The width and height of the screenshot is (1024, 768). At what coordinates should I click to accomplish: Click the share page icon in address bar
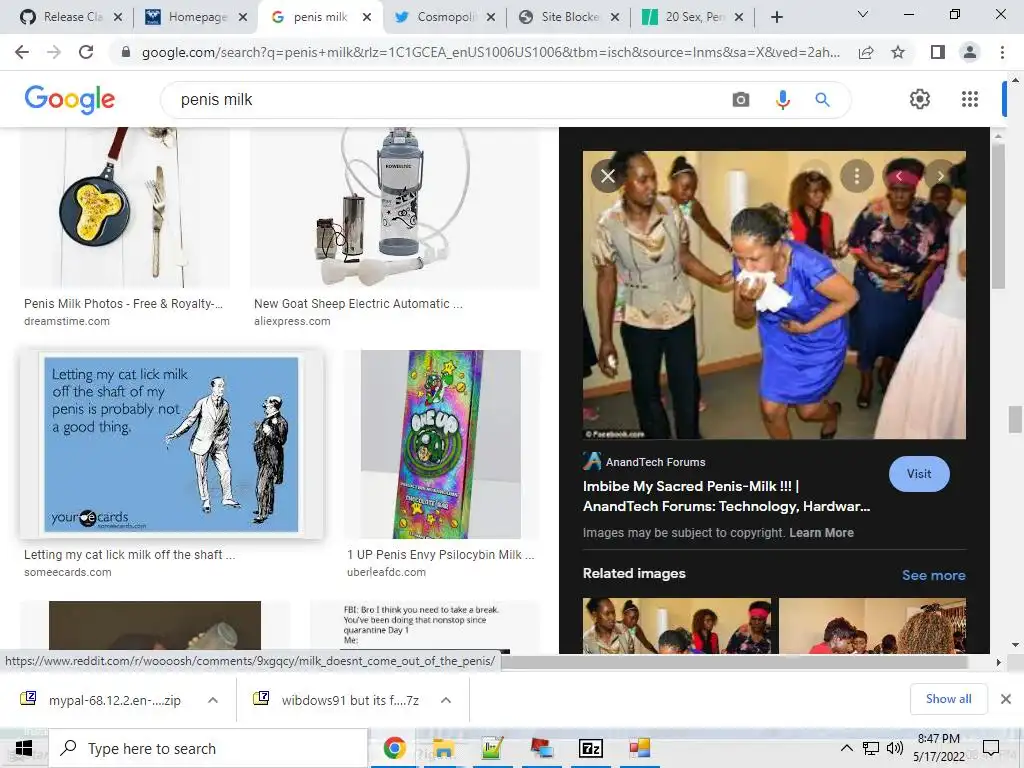(866, 52)
